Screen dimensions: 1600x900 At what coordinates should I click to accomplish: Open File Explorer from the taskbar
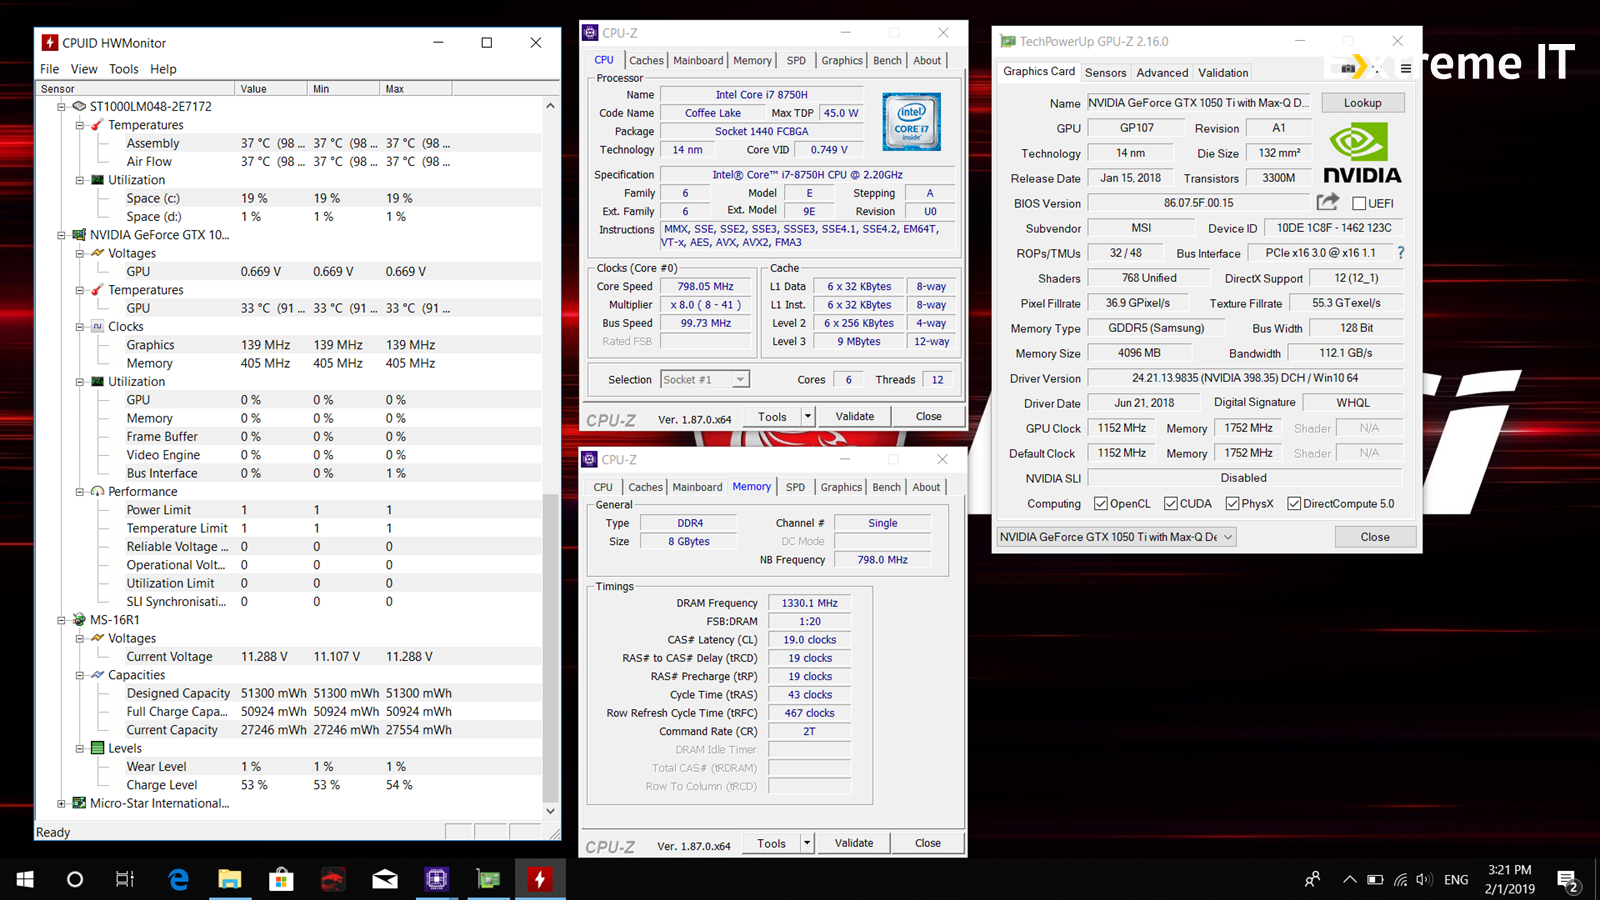(230, 879)
